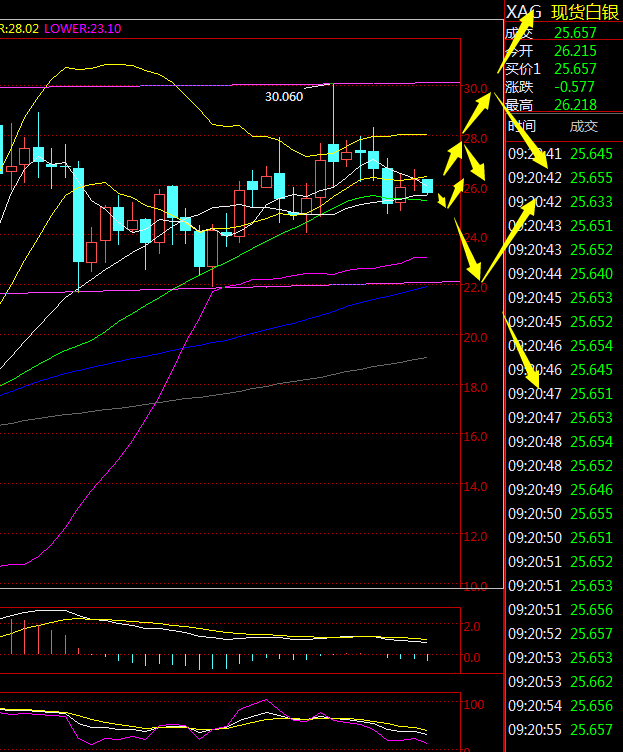The image size is (623, 752).
Task: Click the 30.060 high price annotation
Action: [284, 97]
